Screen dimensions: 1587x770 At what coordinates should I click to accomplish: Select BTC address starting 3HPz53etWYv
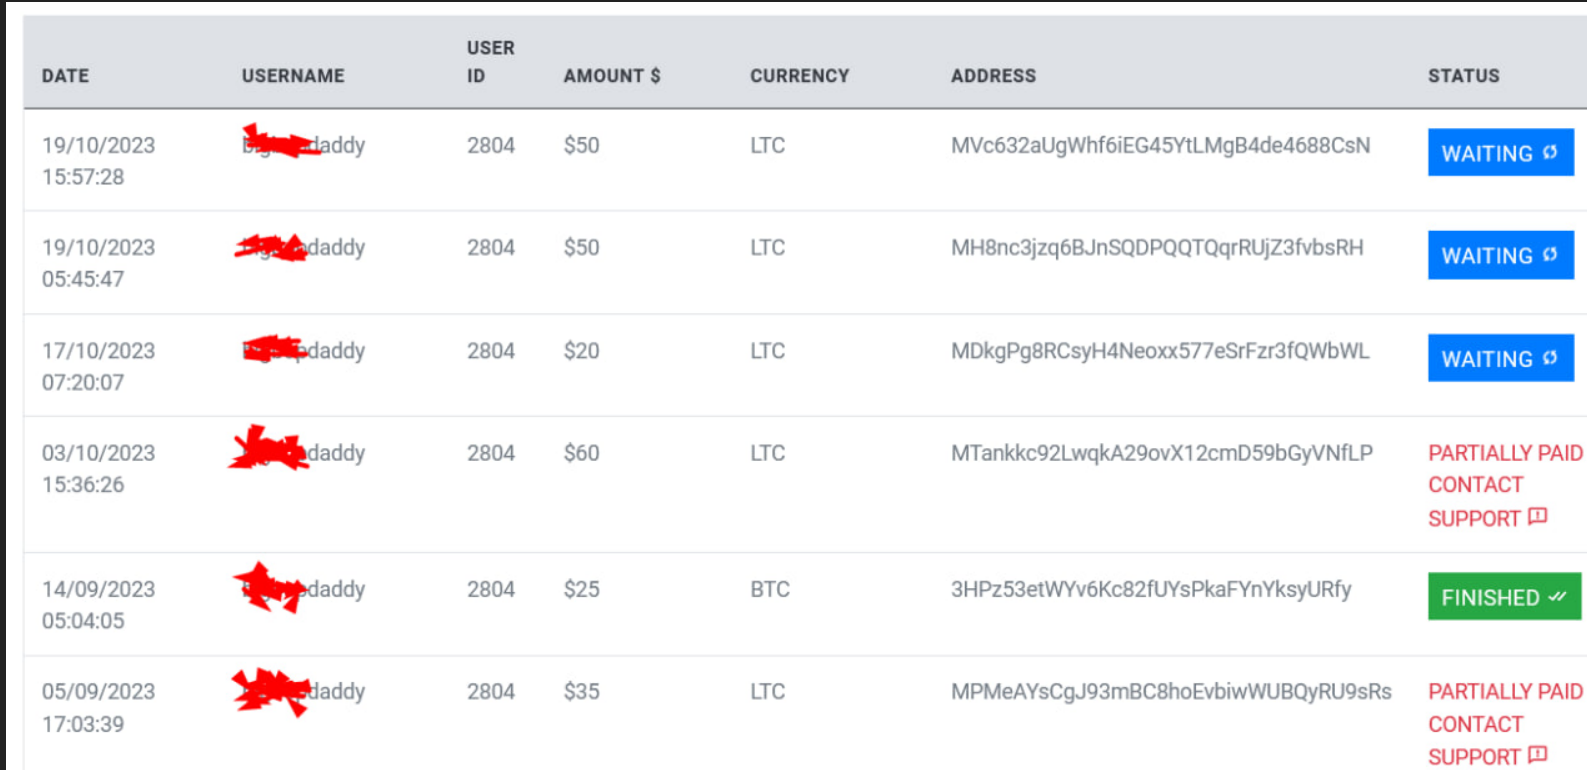[x=1151, y=590]
